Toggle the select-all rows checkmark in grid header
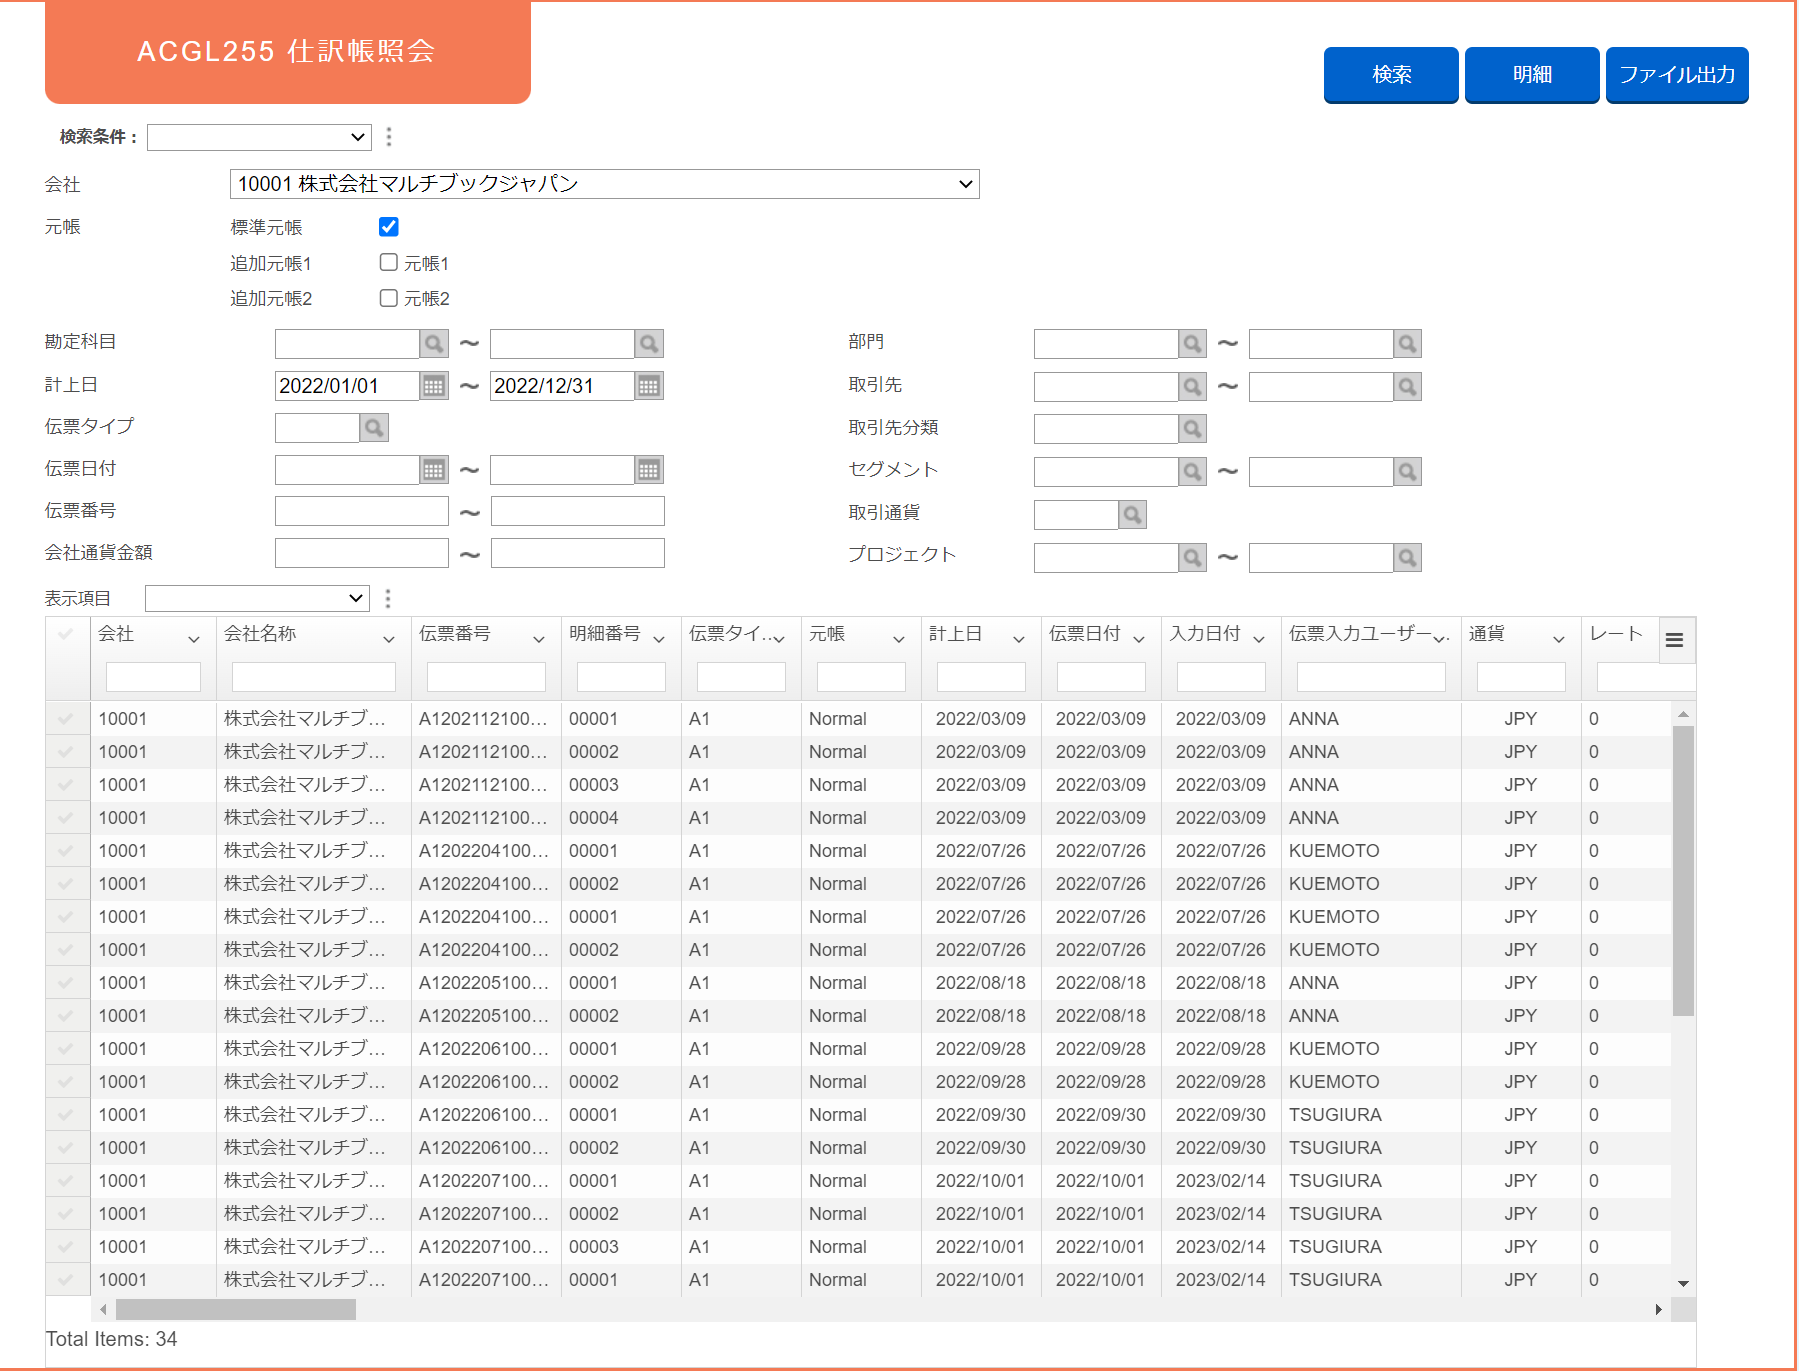The image size is (1799, 1371). (66, 634)
